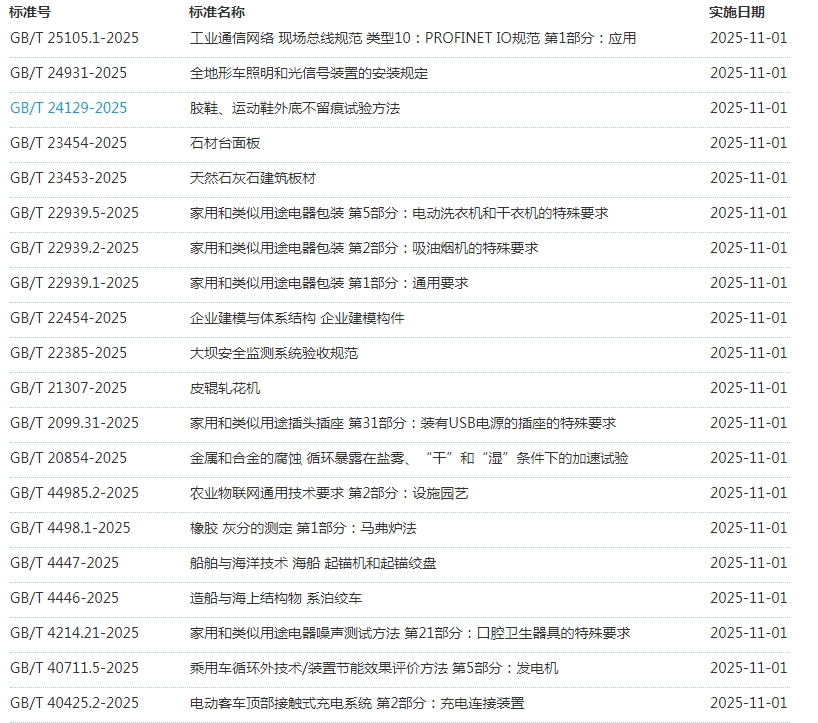The width and height of the screenshot is (818, 723).
Task: Click the 标准号 column header
Action: [30, 12]
